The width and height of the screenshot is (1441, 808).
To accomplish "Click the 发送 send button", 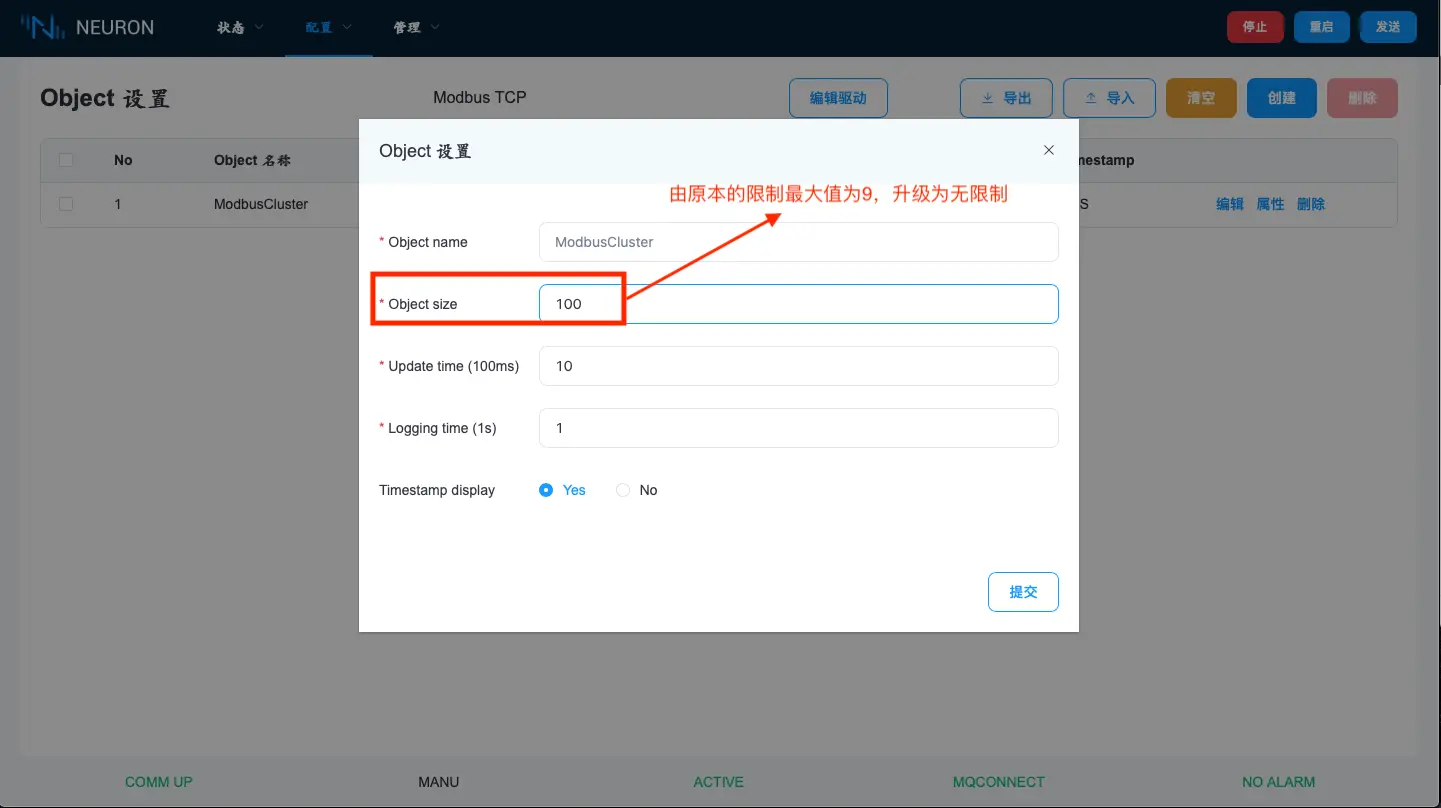I will click(1388, 27).
